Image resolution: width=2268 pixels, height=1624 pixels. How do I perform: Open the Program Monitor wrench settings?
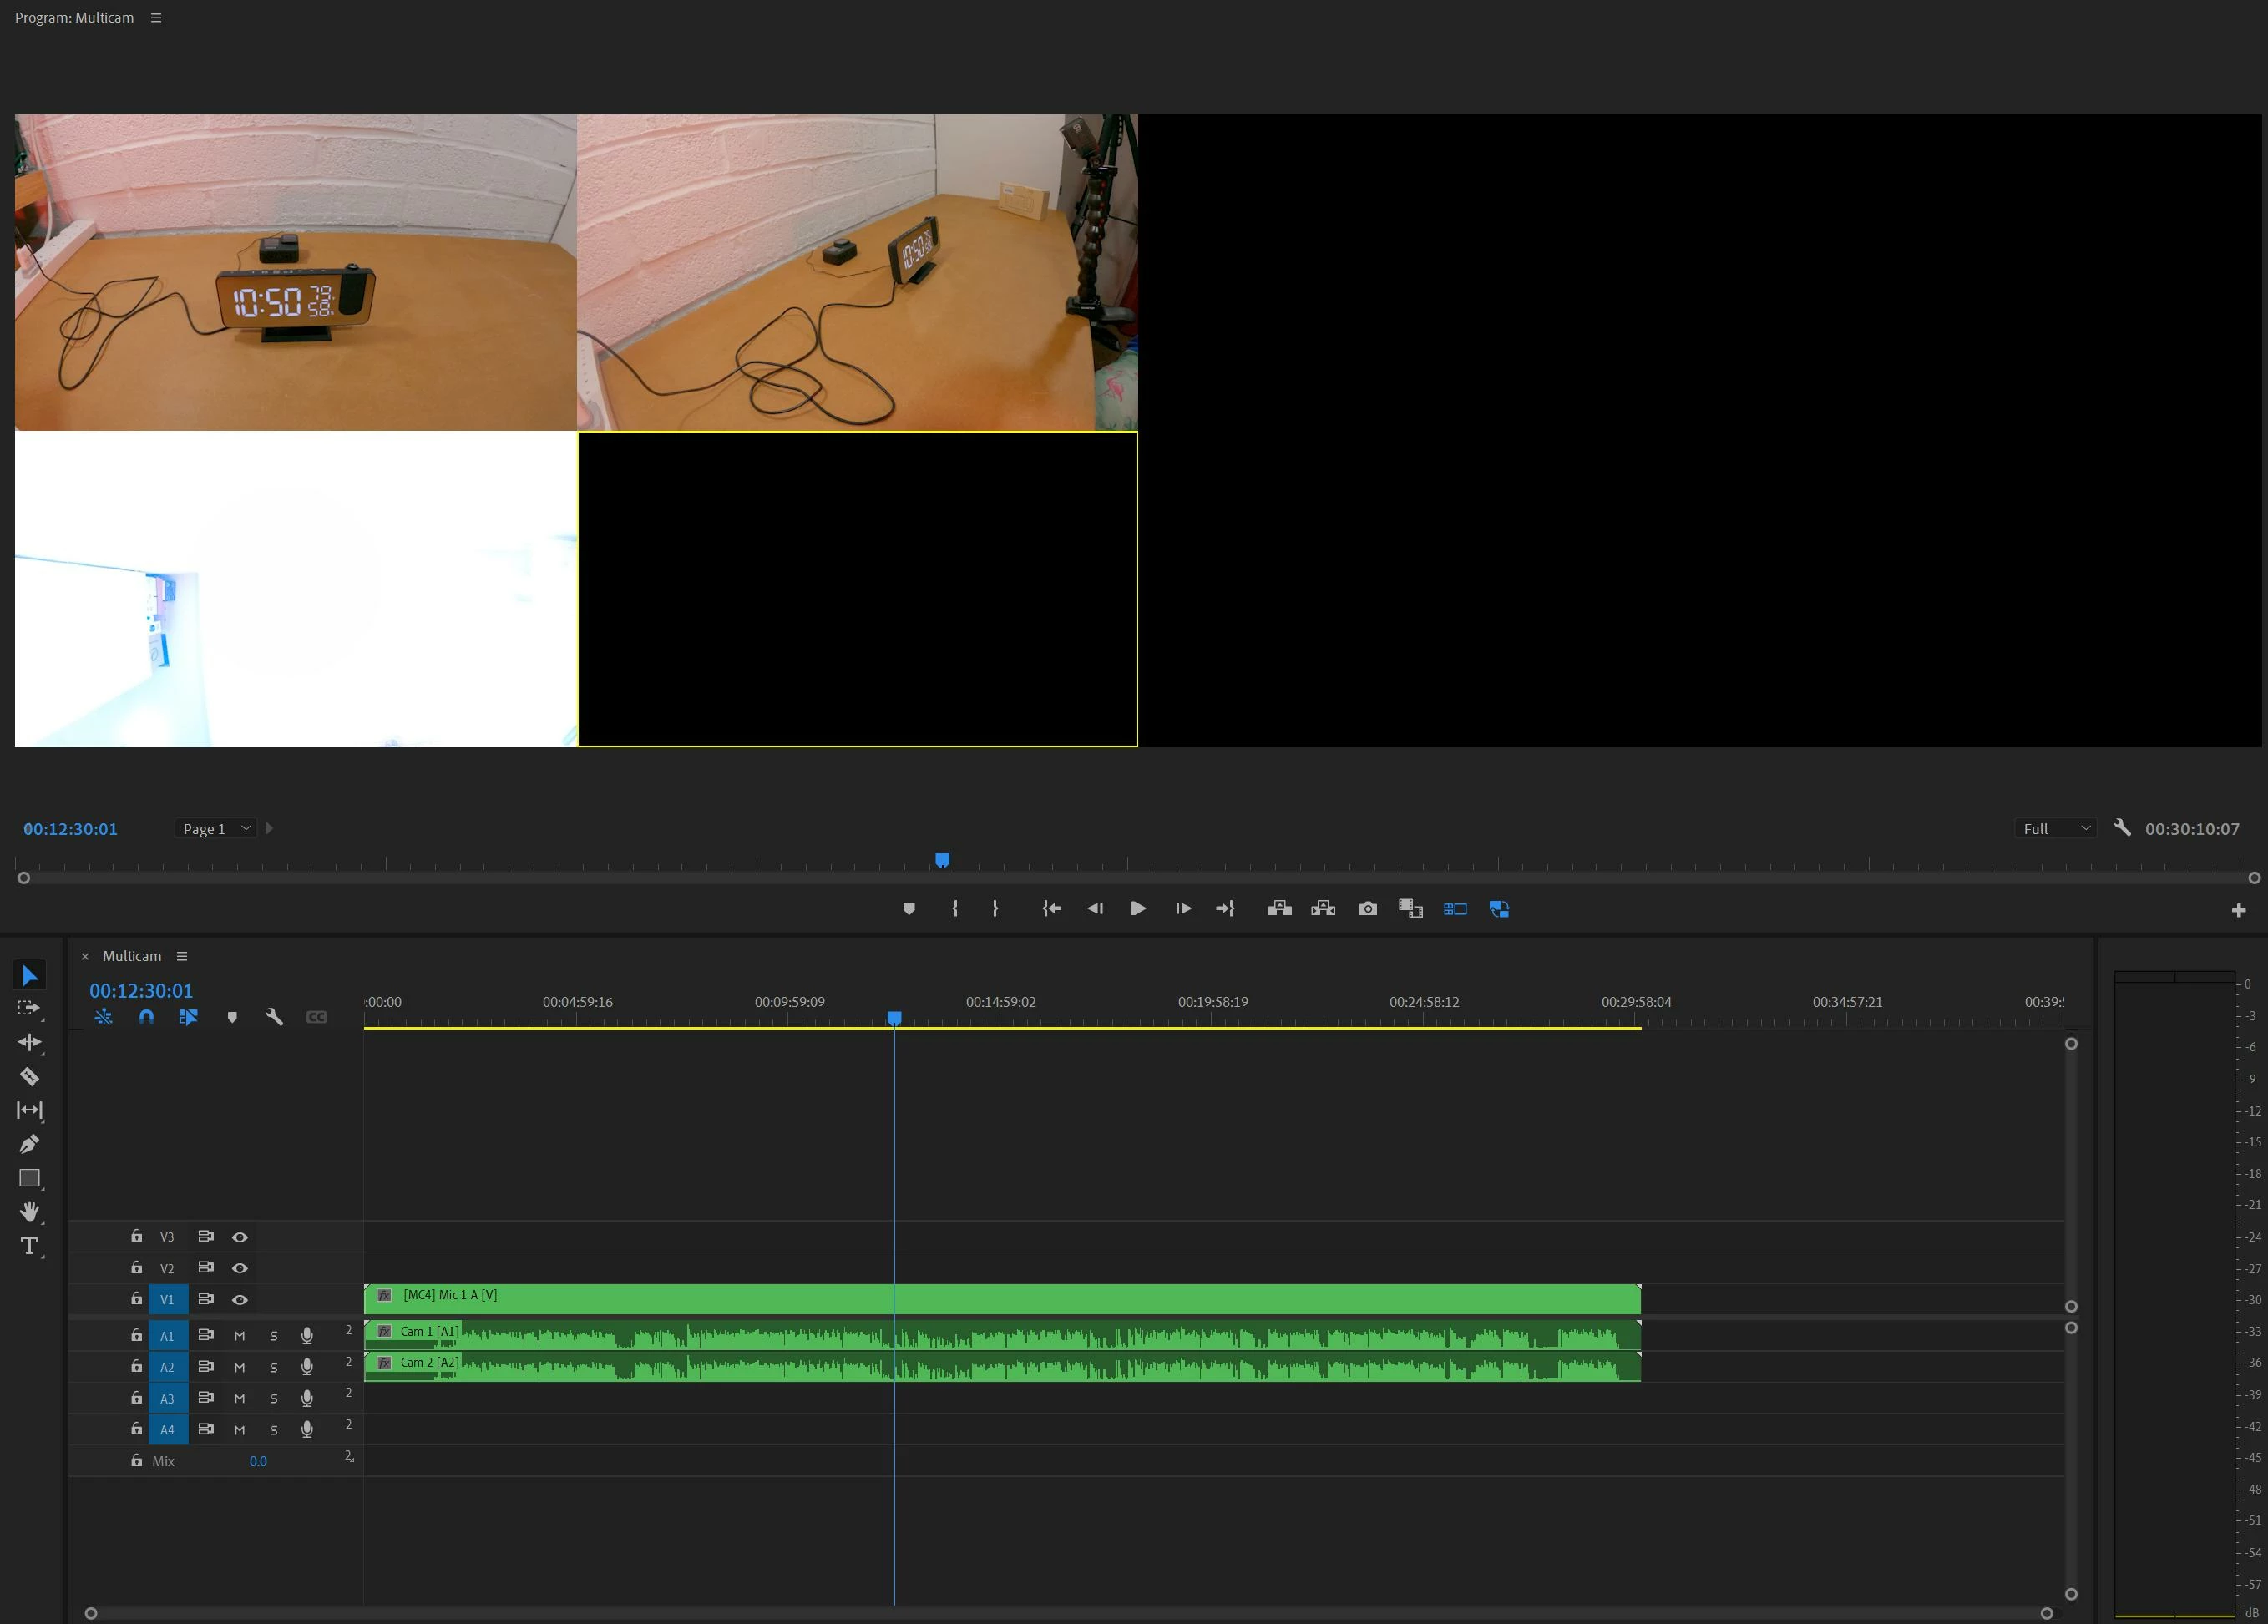pos(2122,828)
